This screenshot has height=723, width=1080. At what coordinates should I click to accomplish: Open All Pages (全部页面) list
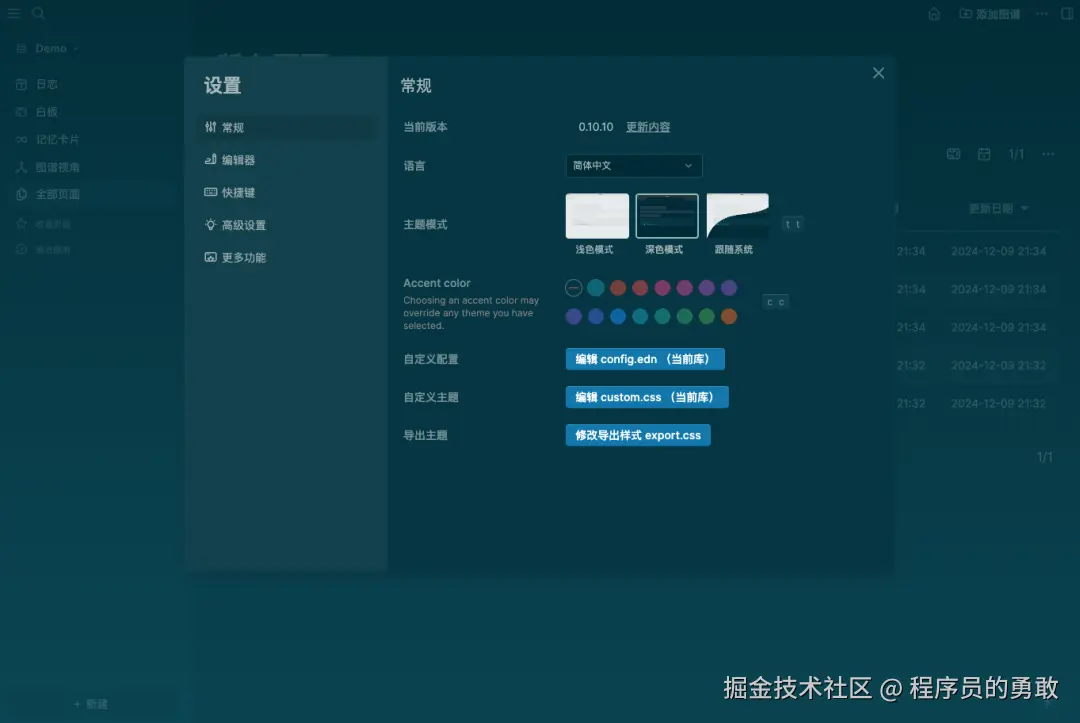[x=55, y=195]
